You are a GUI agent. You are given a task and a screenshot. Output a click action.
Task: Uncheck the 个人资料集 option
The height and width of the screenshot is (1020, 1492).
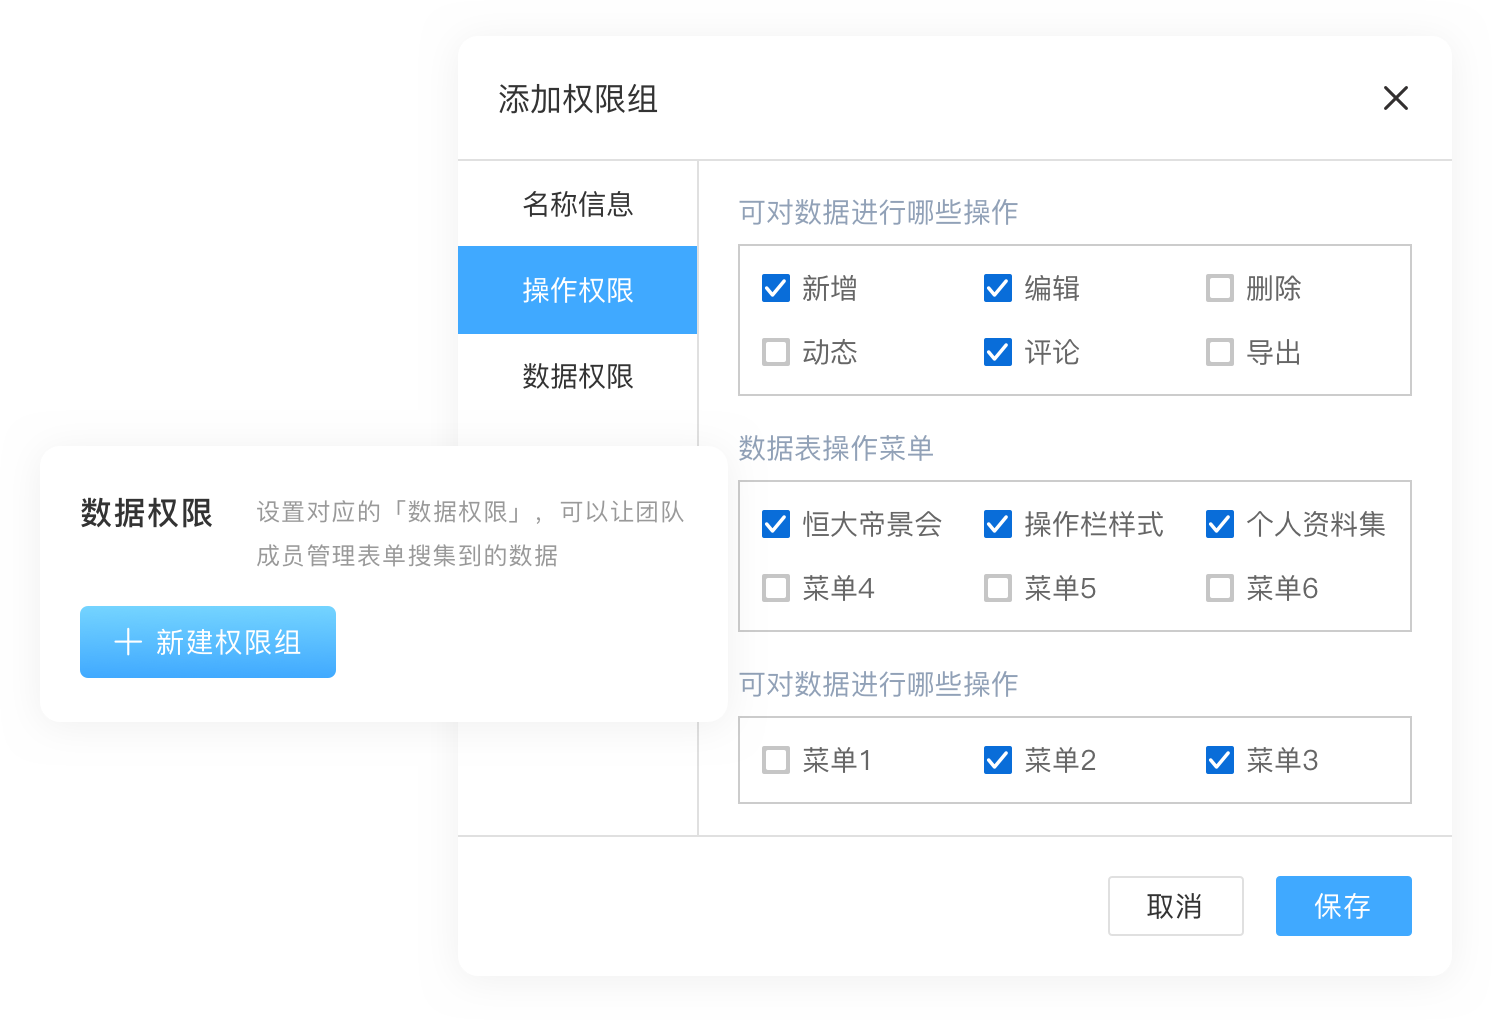pyautogui.click(x=1219, y=524)
